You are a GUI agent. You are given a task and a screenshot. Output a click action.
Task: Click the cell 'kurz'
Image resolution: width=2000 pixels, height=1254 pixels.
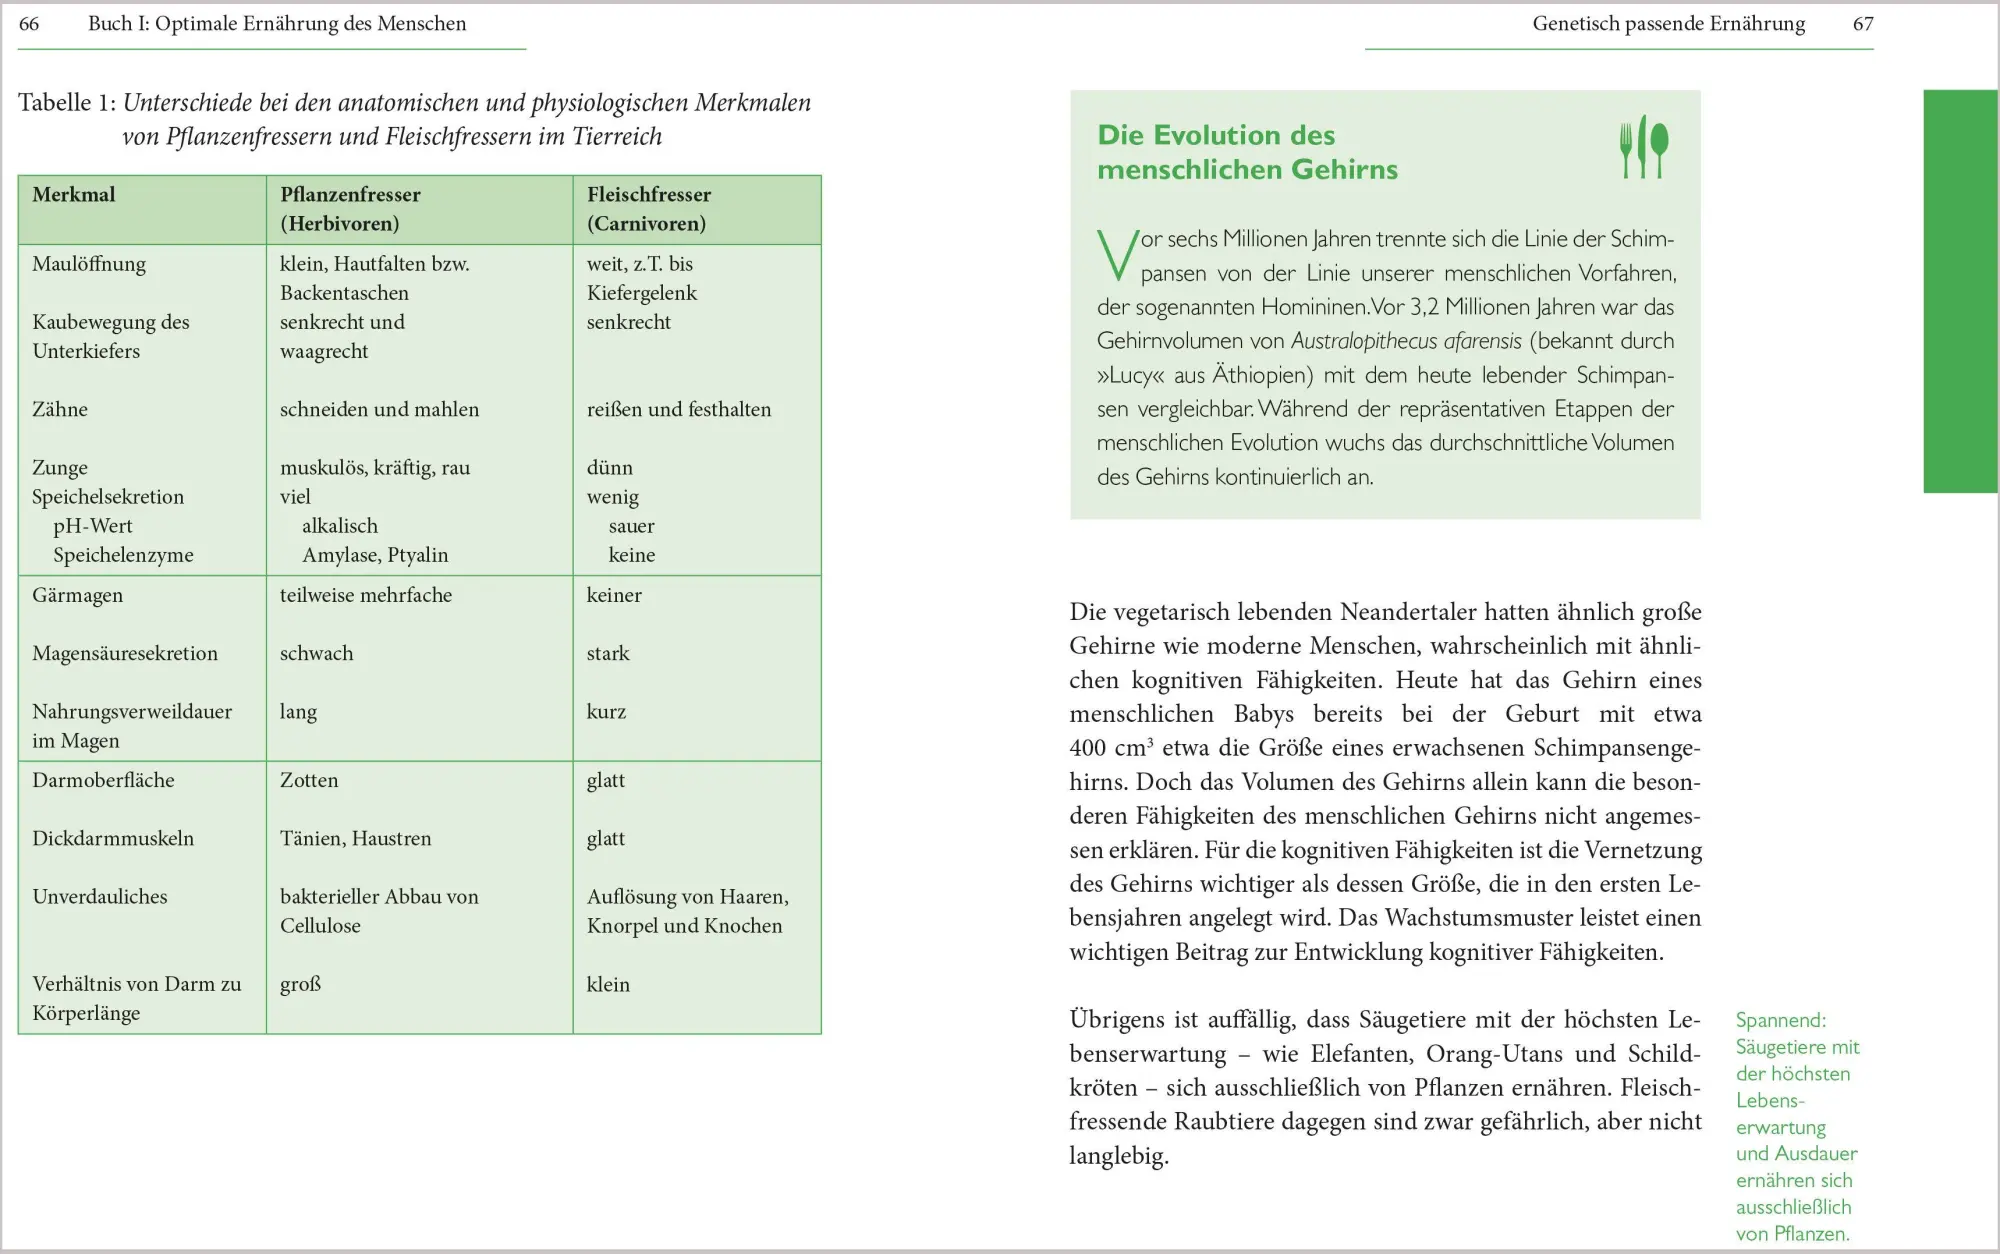607,712
